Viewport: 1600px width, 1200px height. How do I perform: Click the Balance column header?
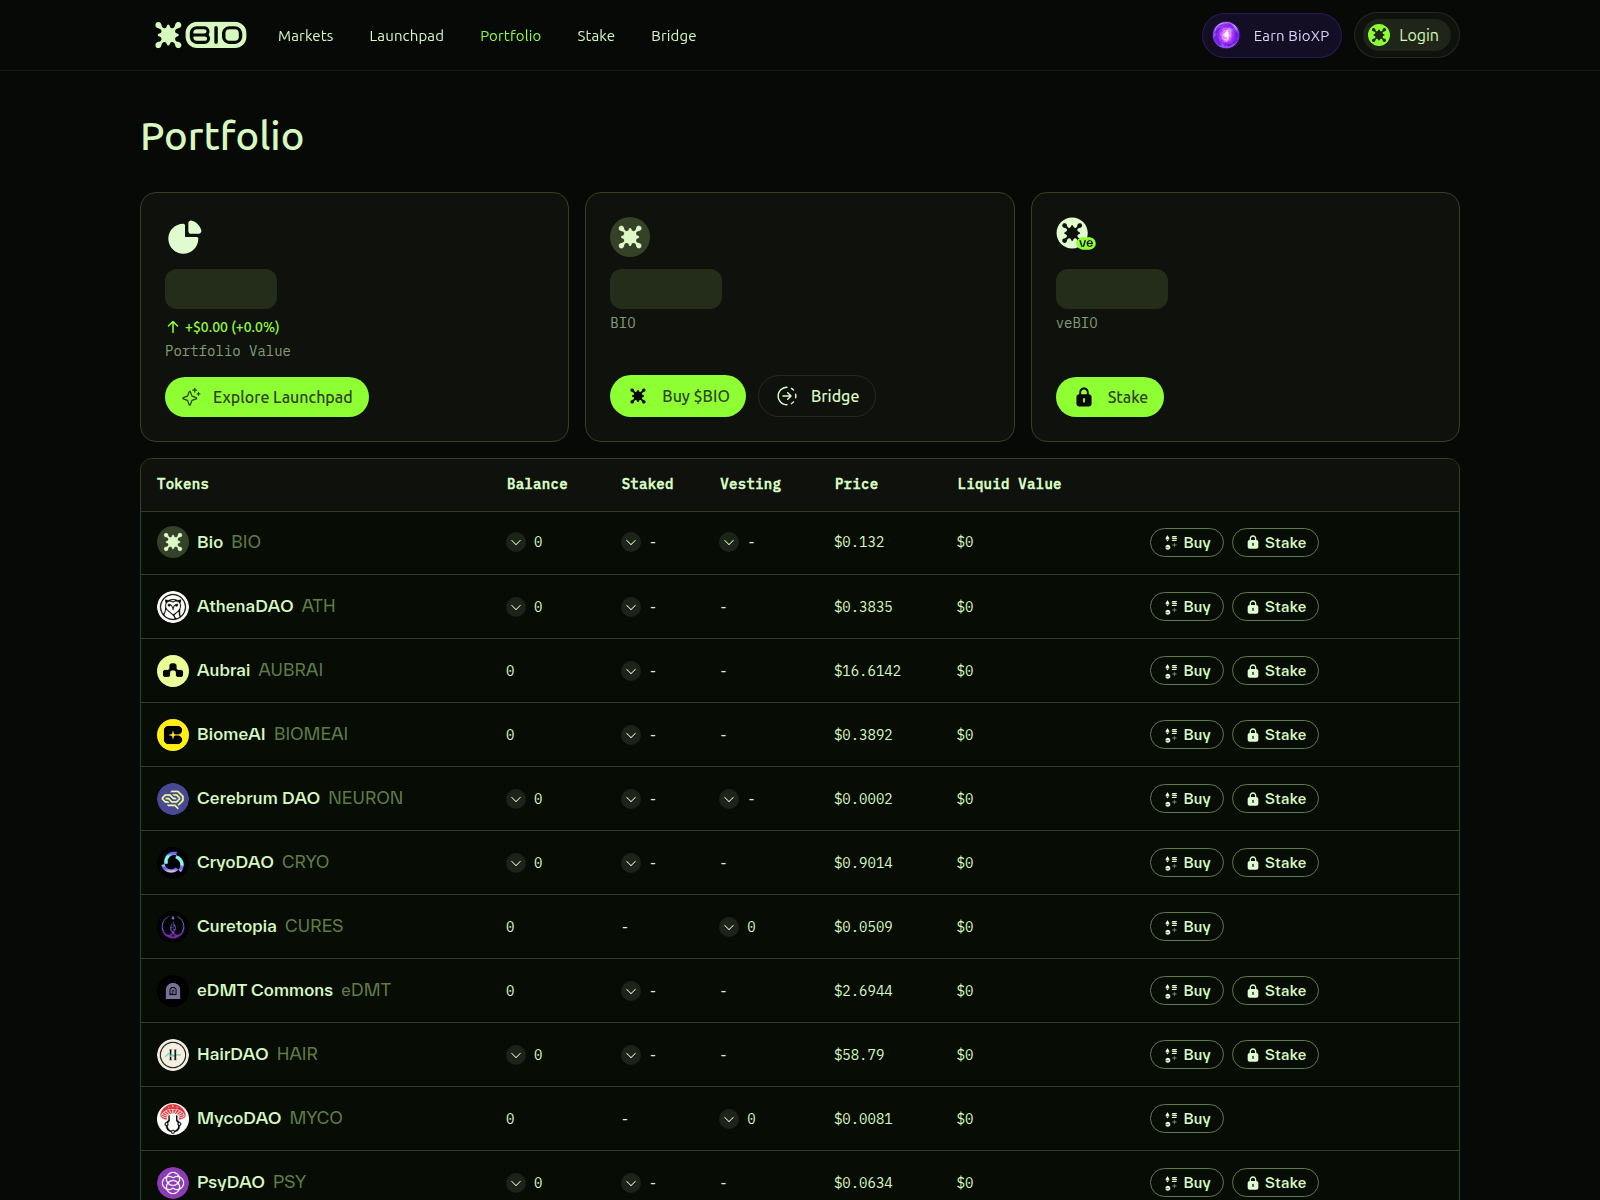(x=537, y=484)
